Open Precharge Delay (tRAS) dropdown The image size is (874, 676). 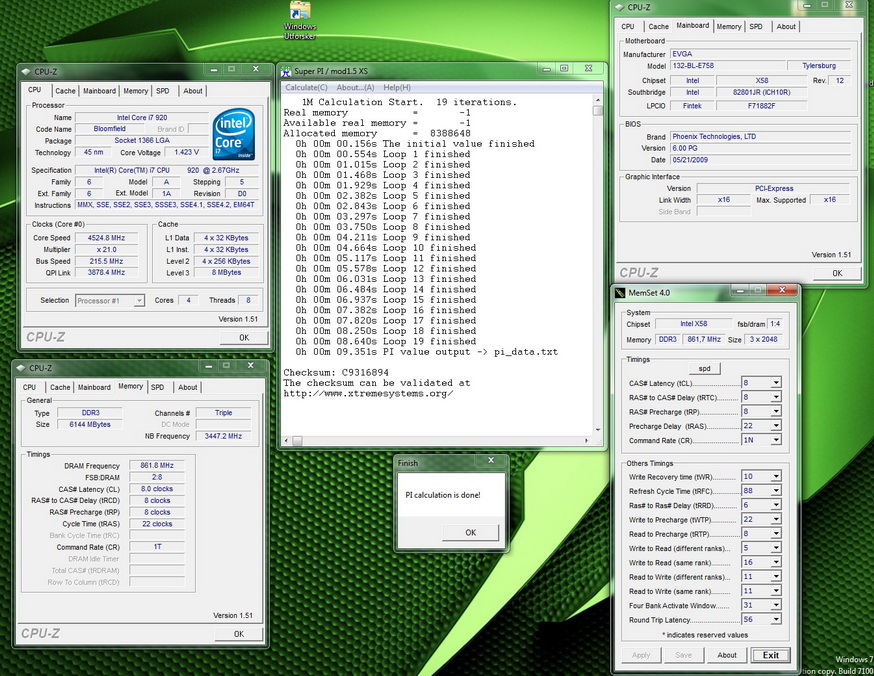tap(775, 426)
